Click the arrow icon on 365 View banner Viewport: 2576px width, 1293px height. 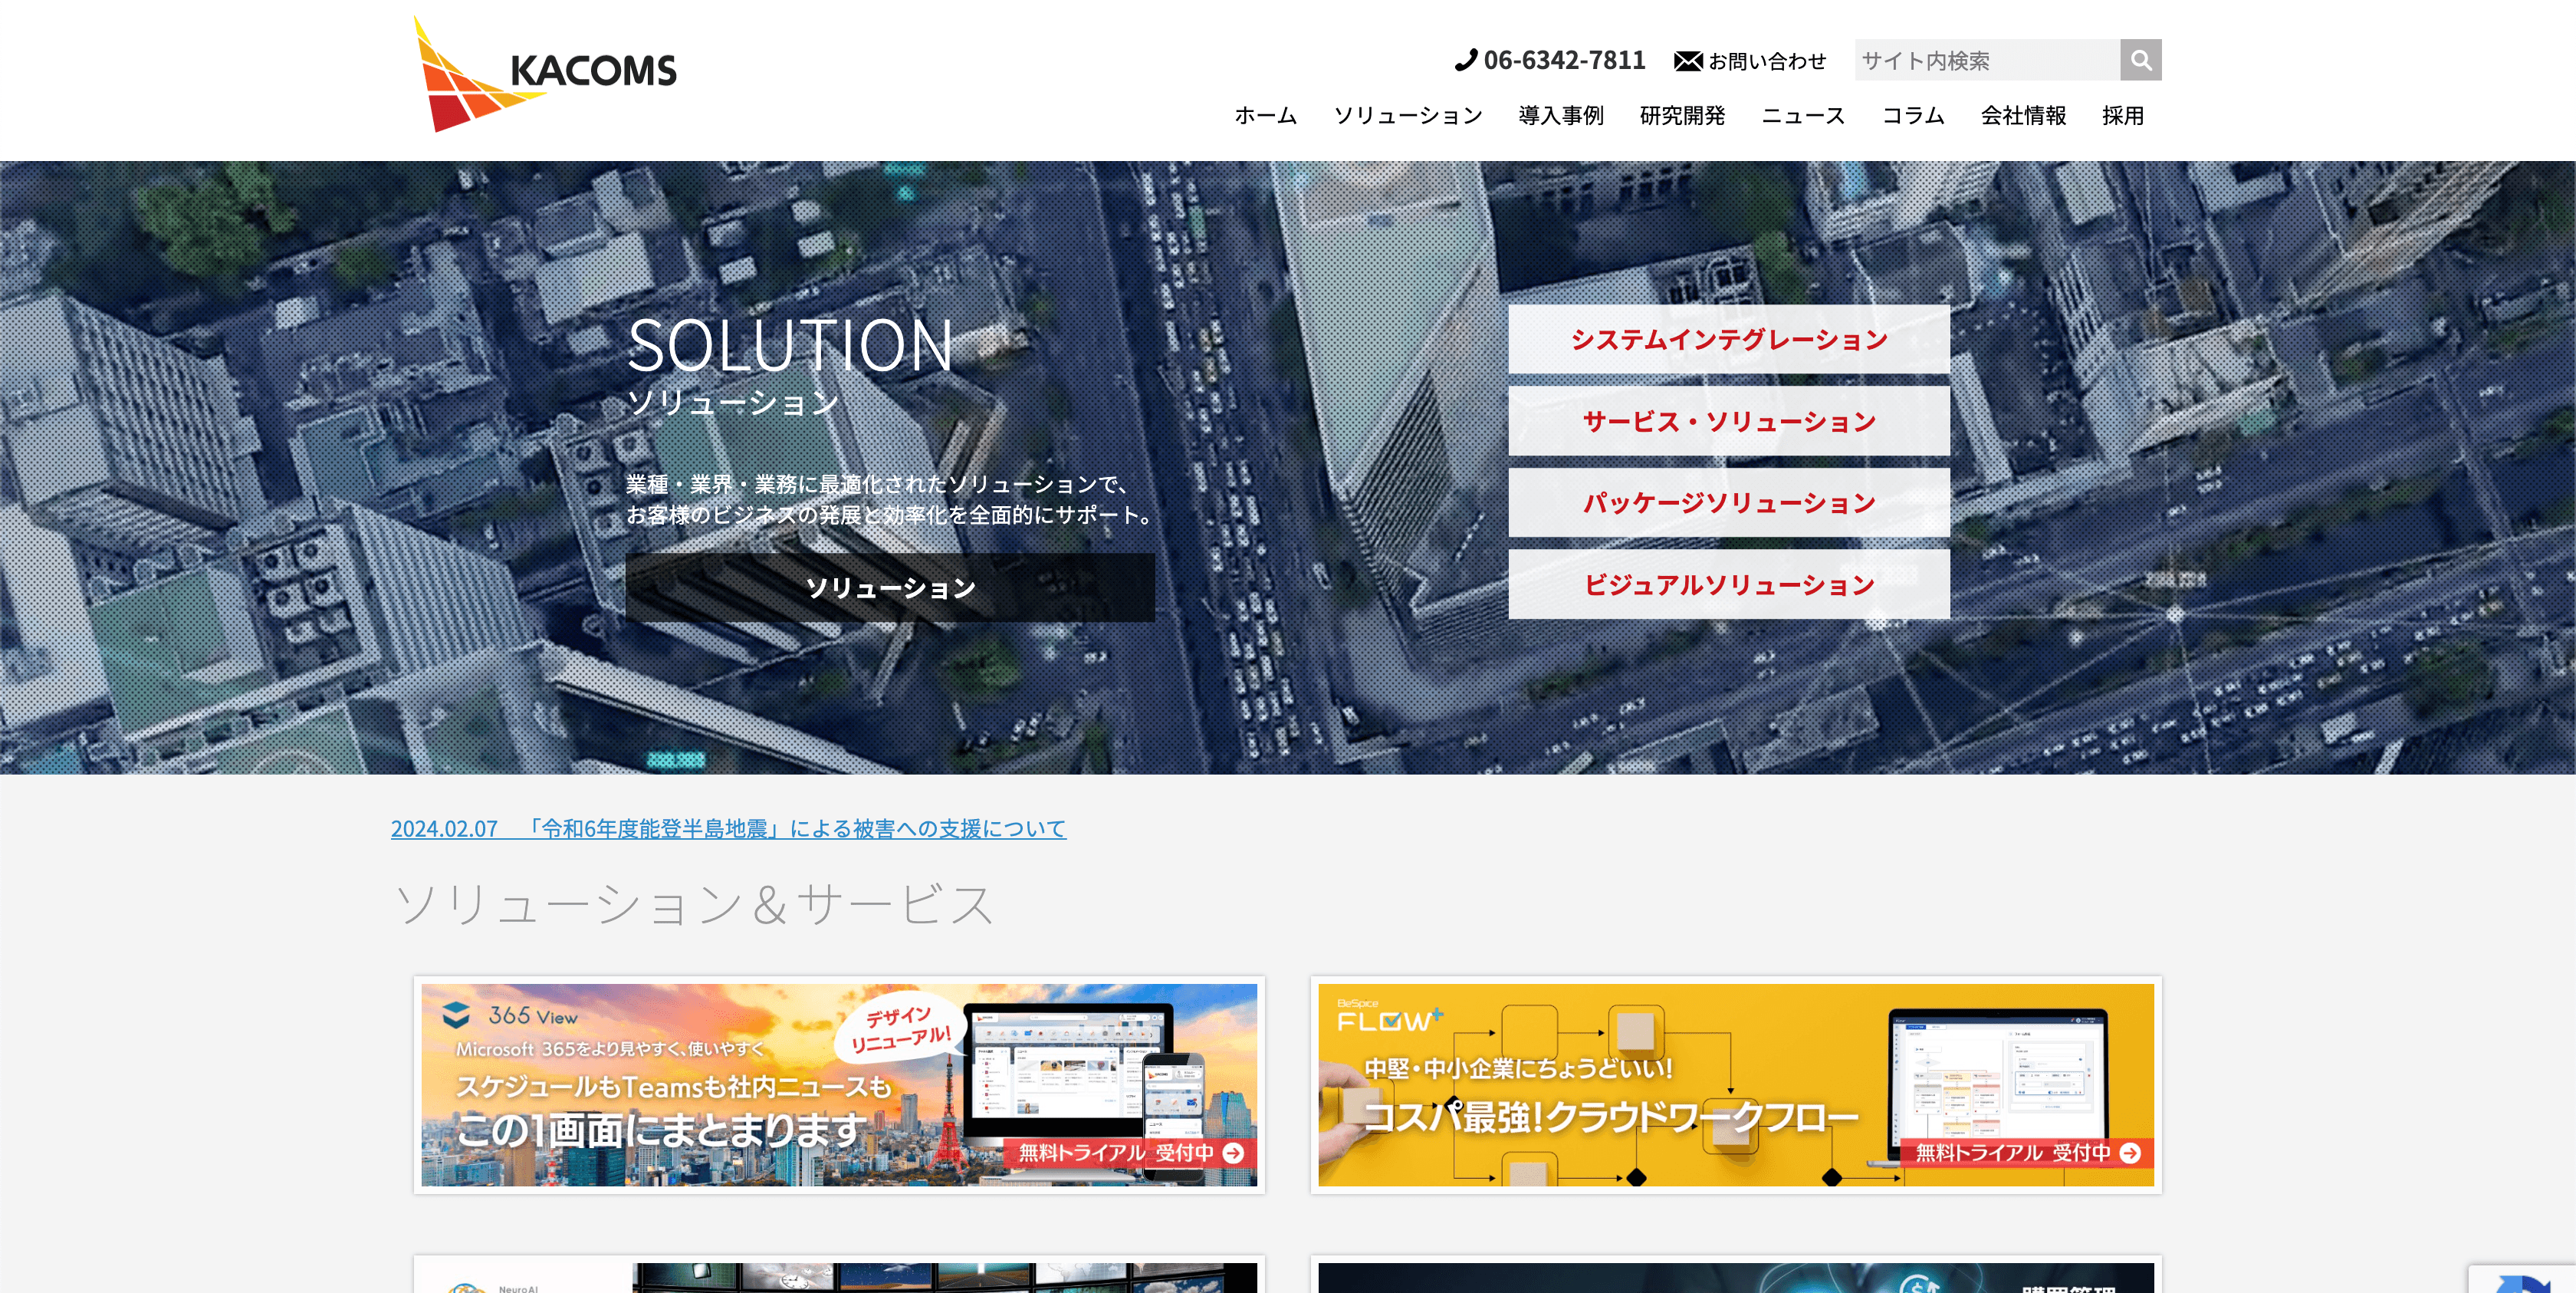[x=1233, y=1152]
